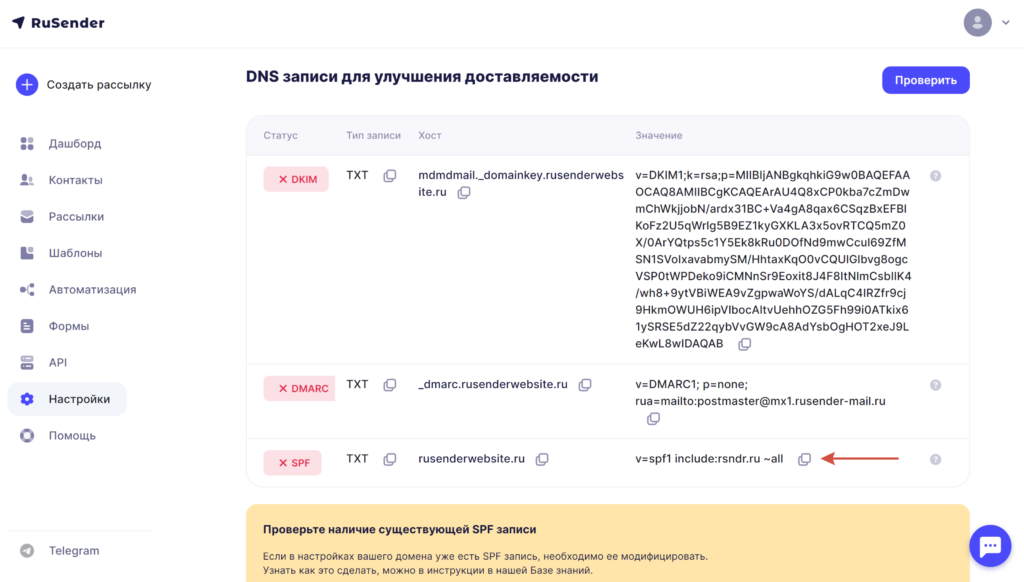The height and width of the screenshot is (582, 1024).
Task: Open the Telegram link
Action: coord(74,551)
